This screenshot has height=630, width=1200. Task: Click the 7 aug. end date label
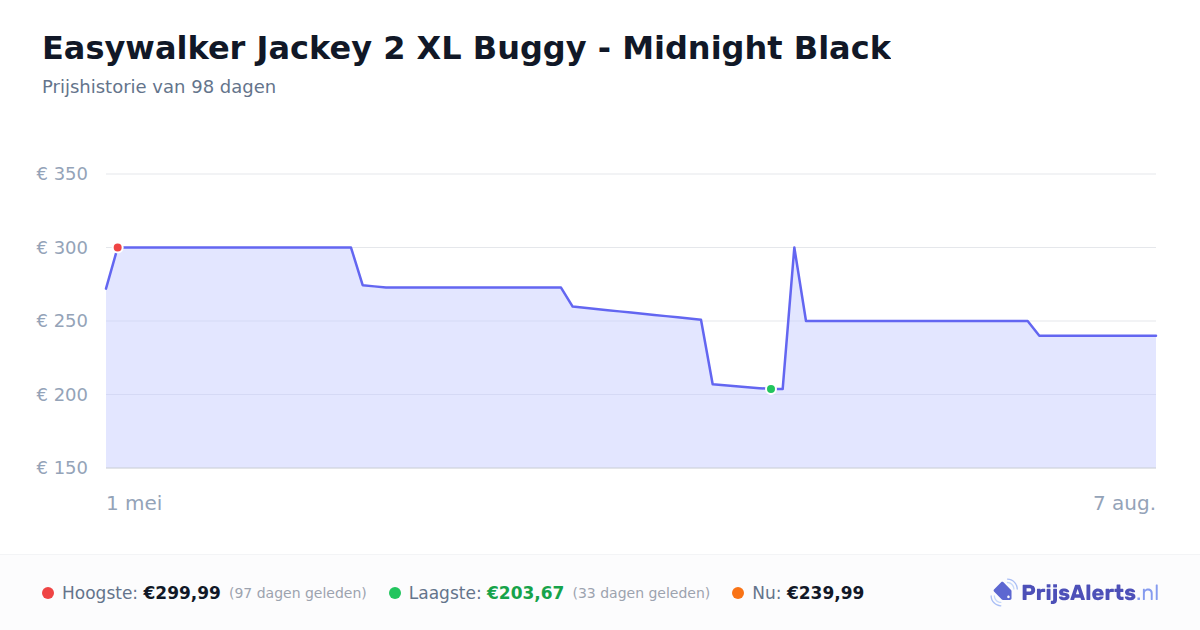[x=1125, y=503]
